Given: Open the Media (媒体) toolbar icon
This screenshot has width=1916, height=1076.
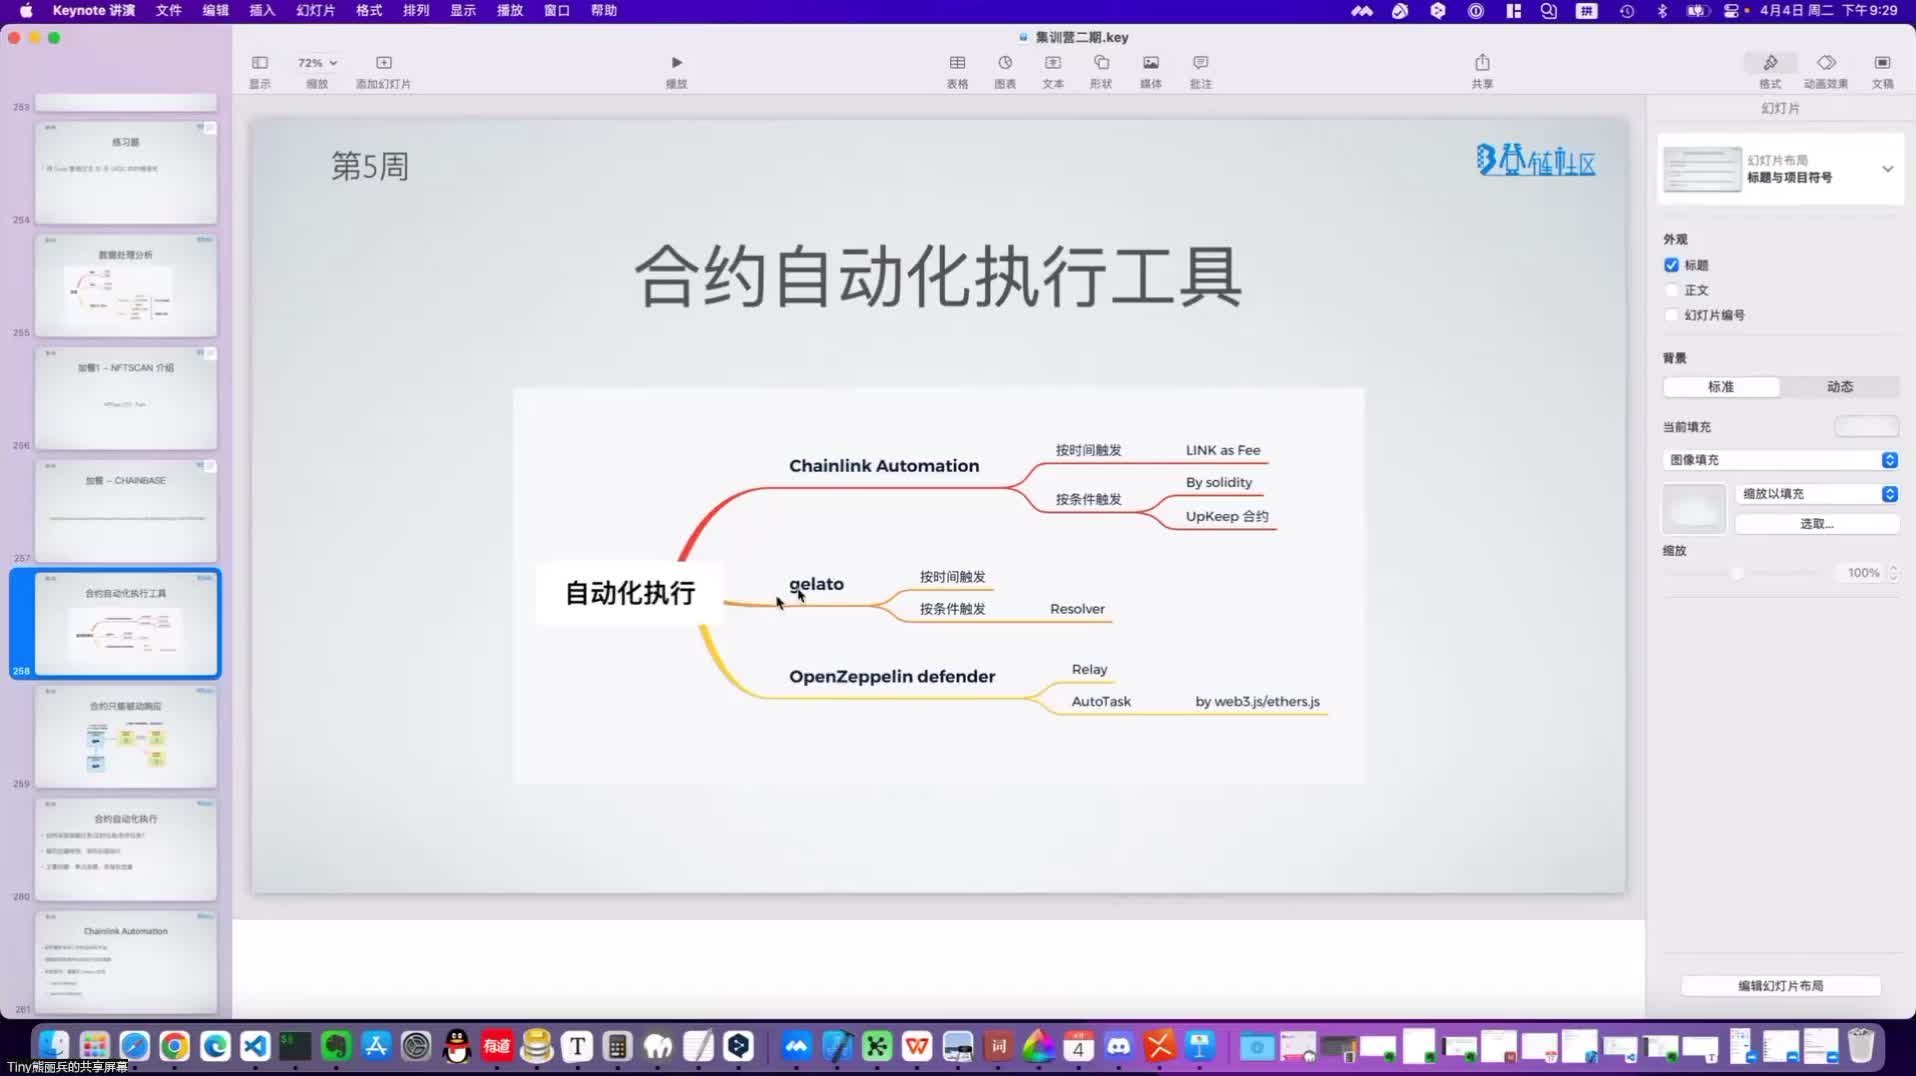Looking at the screenshot, I should pos(1151,63).
